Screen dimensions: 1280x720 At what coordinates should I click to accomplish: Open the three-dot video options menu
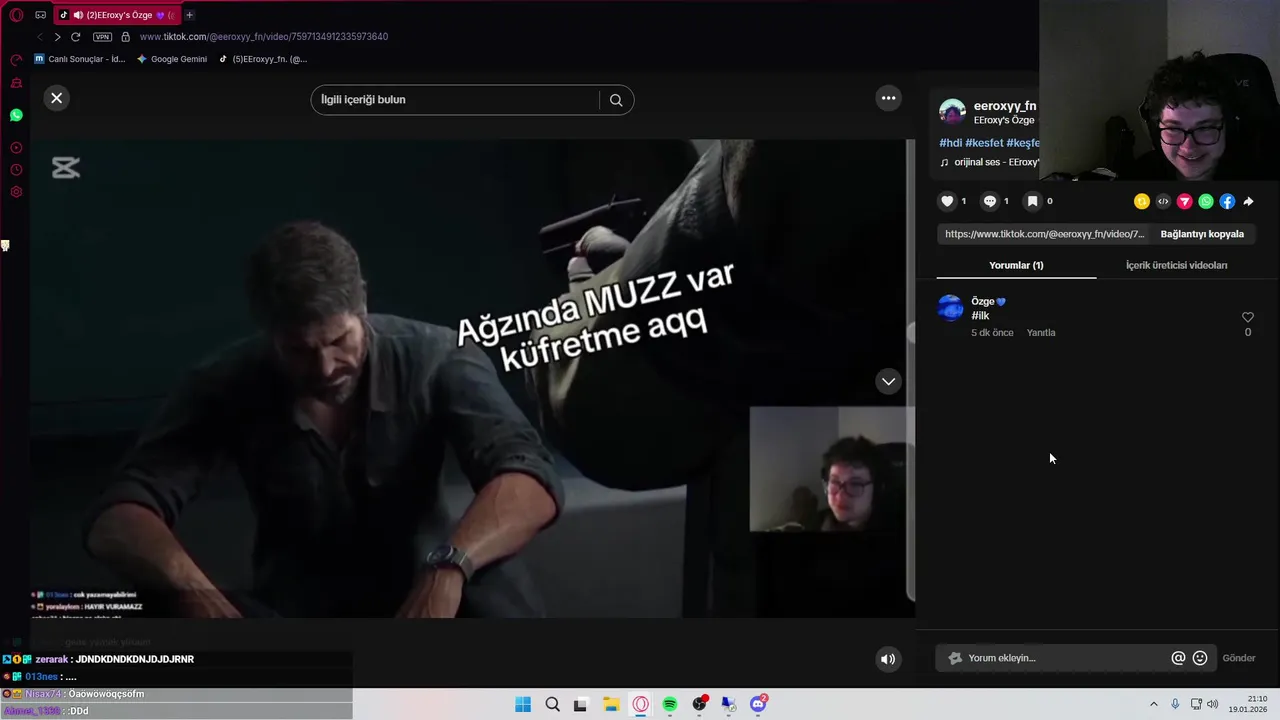coord(888,98)
